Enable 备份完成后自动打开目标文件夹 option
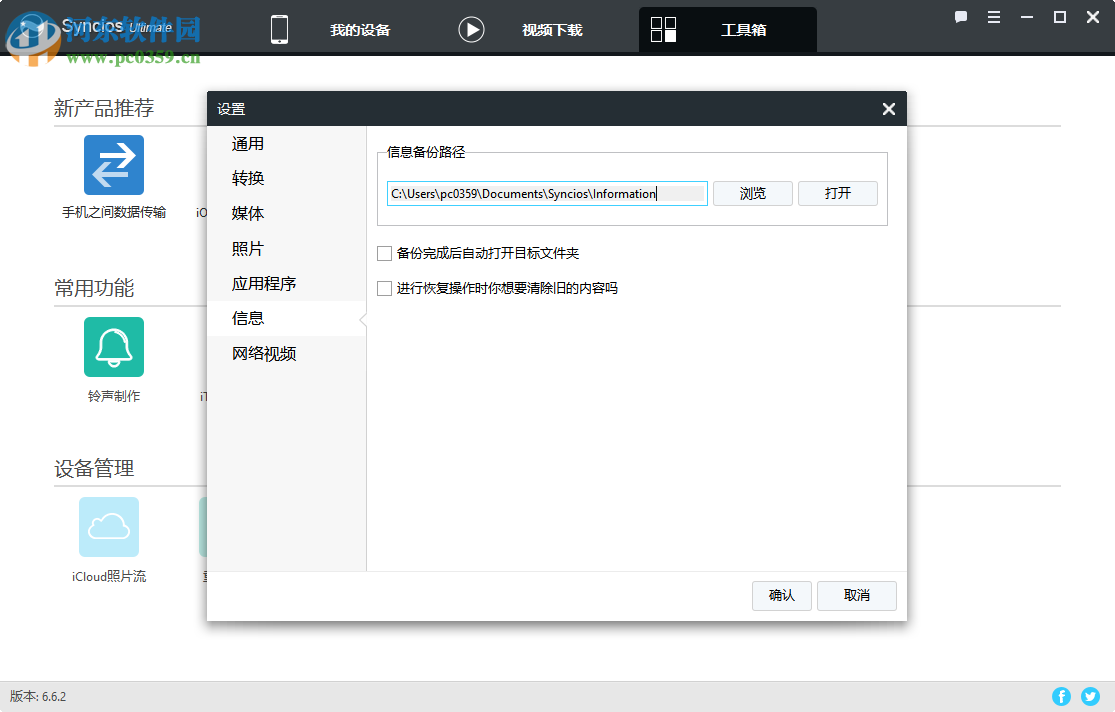Viewport: 1115px width, 712px height. tap(384, 253)
